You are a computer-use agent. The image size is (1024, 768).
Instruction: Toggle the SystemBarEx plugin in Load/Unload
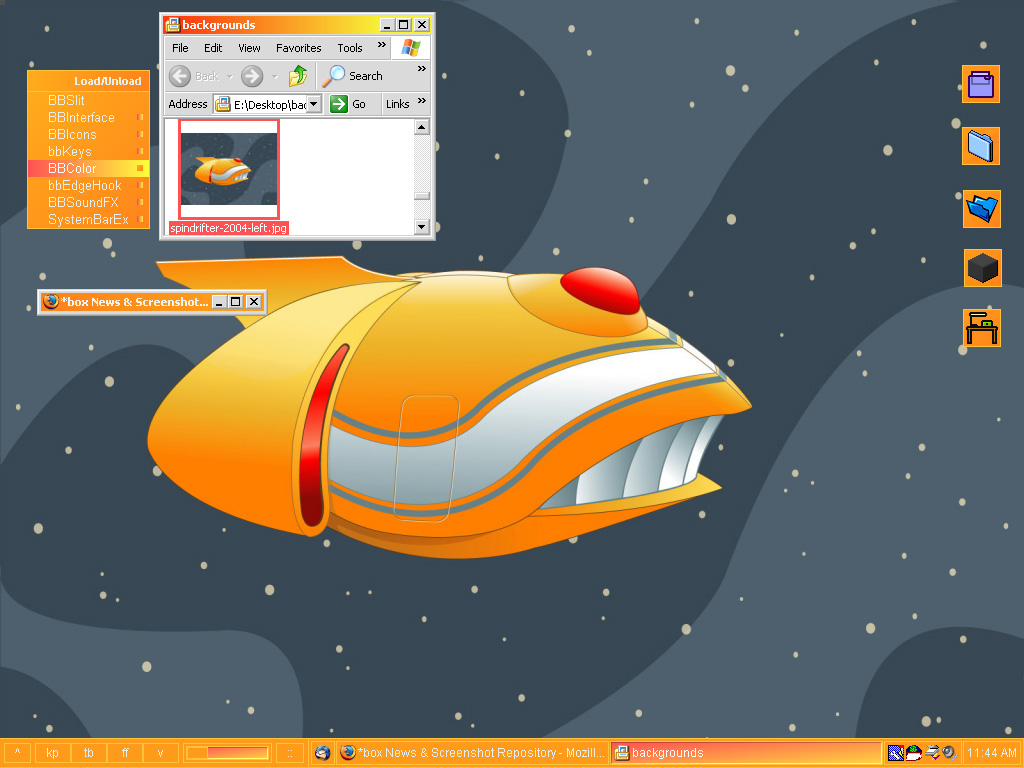[x=89, y=219]
